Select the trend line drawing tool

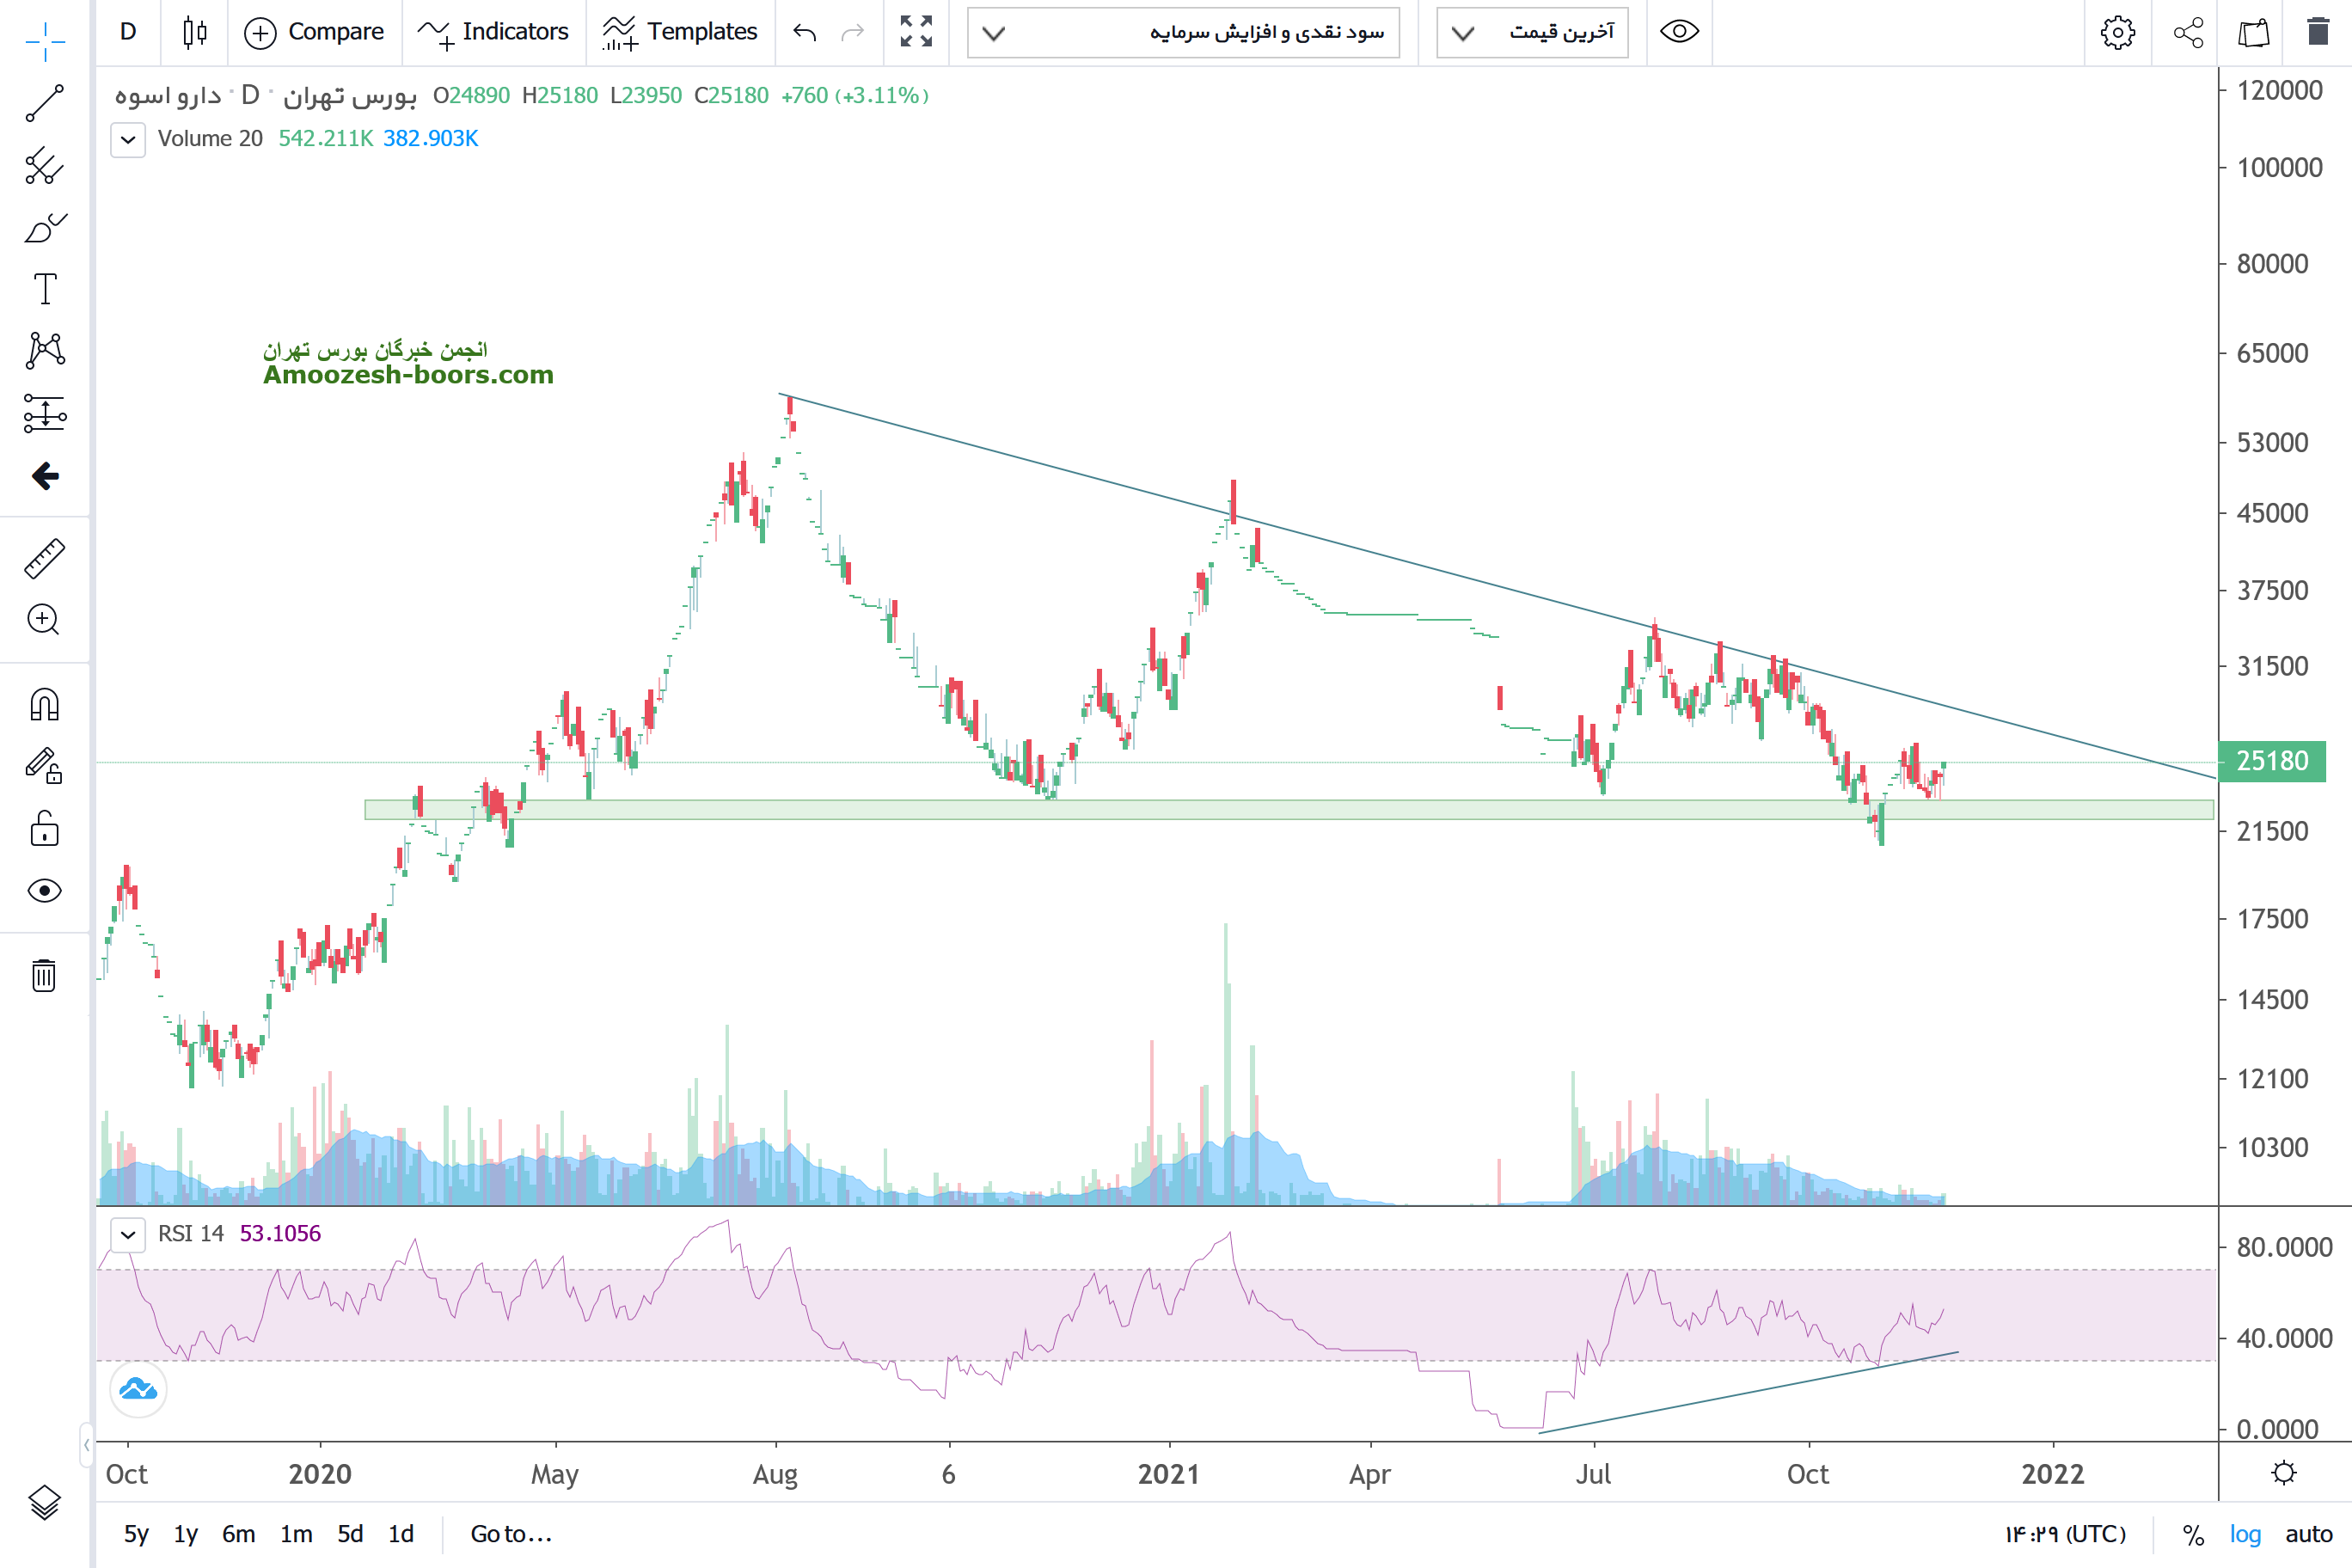[44, 103]
